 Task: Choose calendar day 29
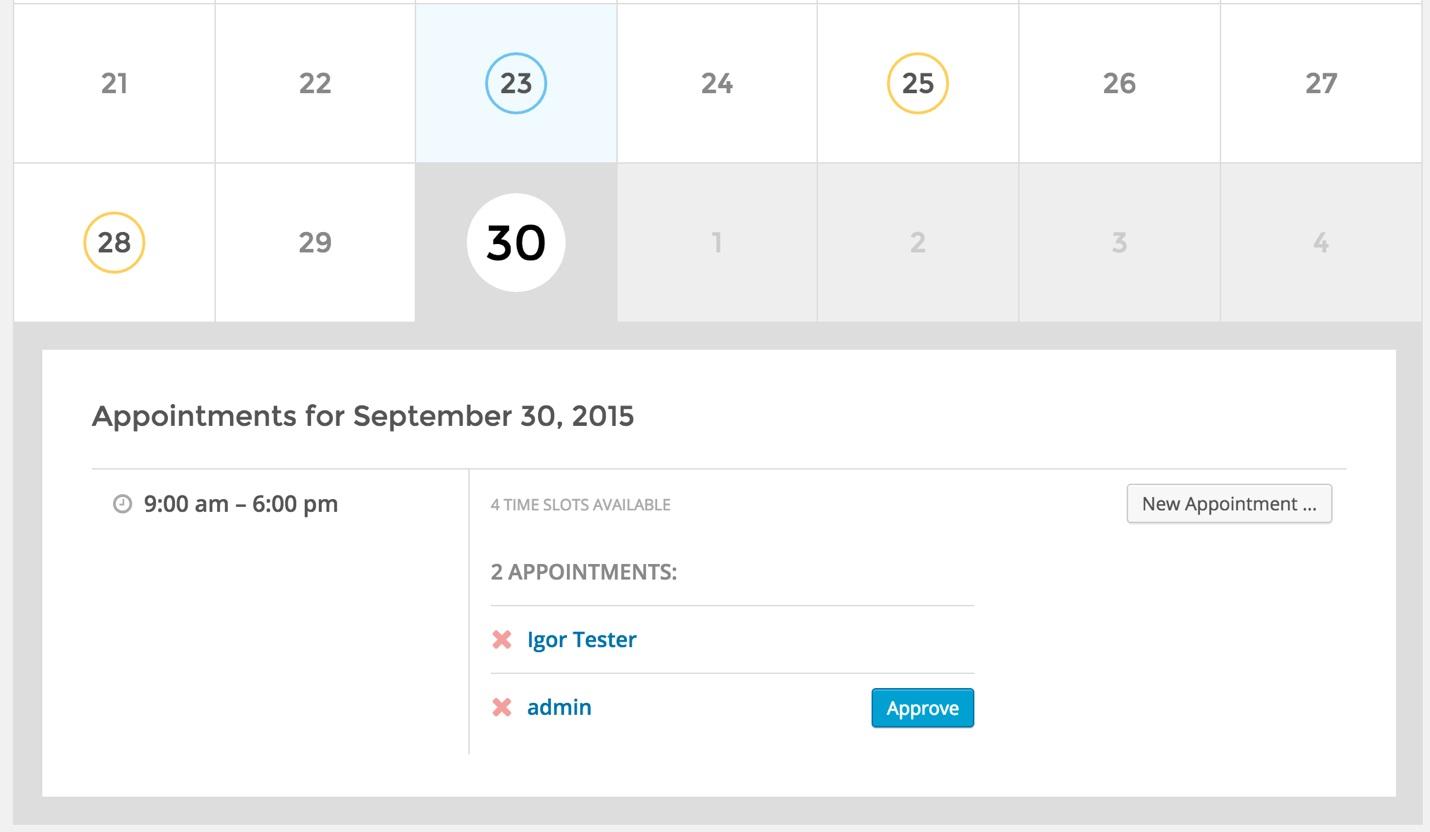click(x=315, y=243)
